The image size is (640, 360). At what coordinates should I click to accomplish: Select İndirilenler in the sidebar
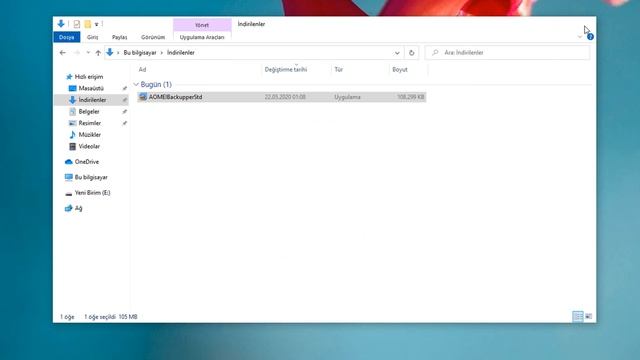tap(92, 100)
